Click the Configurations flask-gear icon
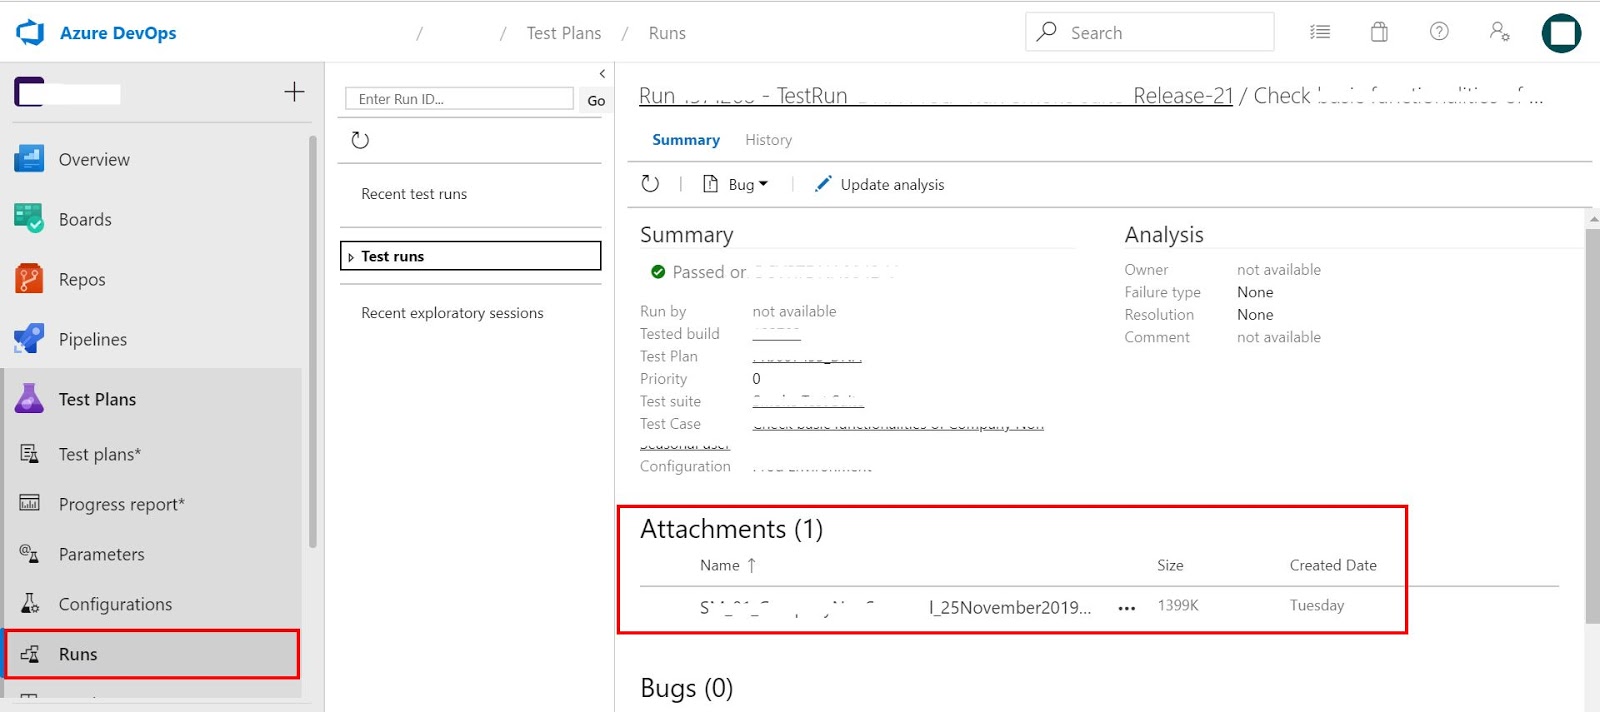This screenshot has width=1600, height=712. [30, 603]
